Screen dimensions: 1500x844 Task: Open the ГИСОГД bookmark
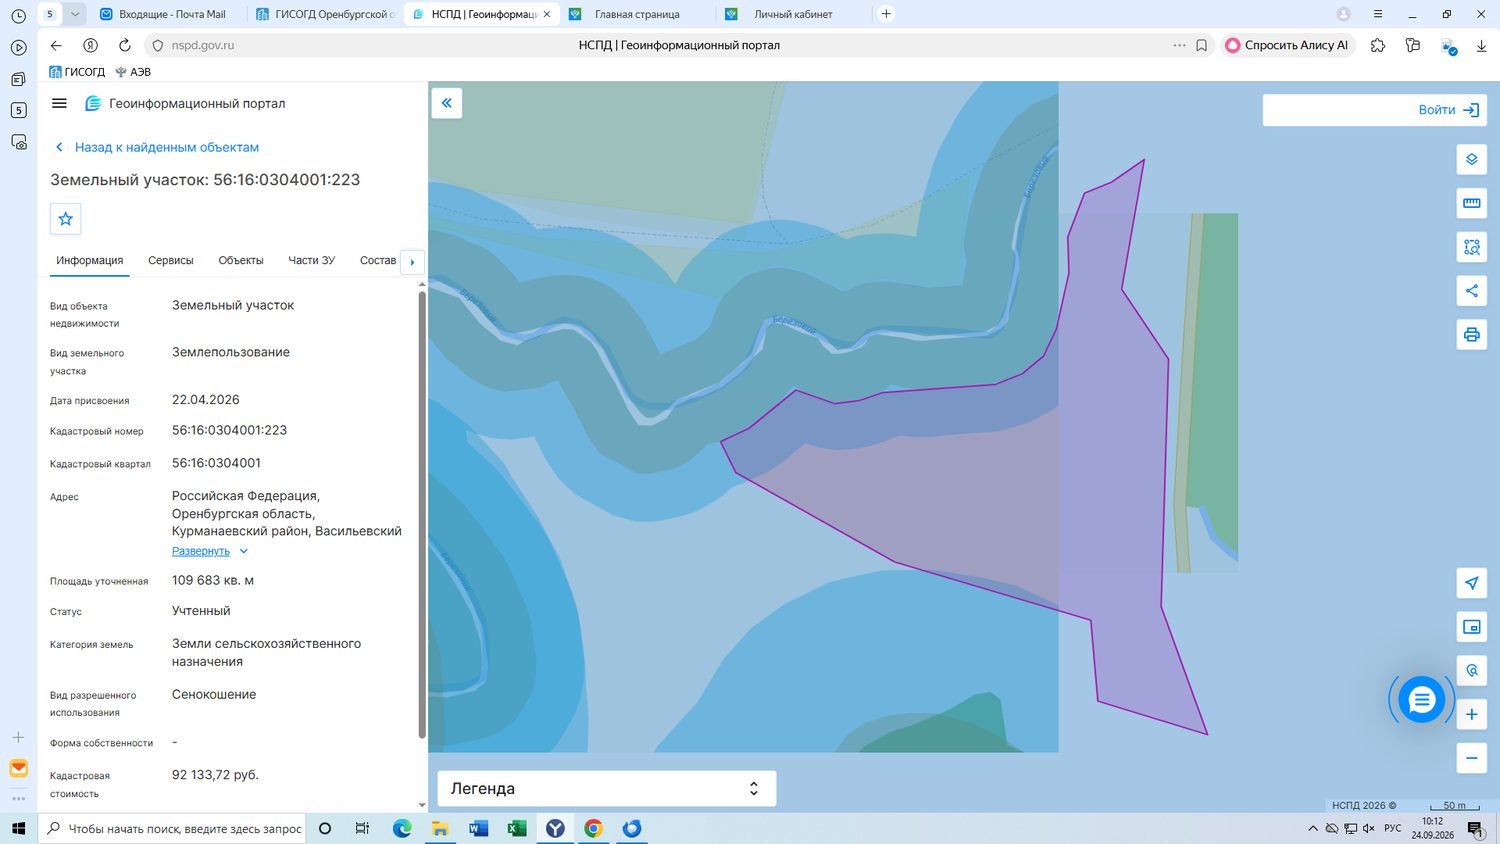pyautogui.click(x=77, y=72)
